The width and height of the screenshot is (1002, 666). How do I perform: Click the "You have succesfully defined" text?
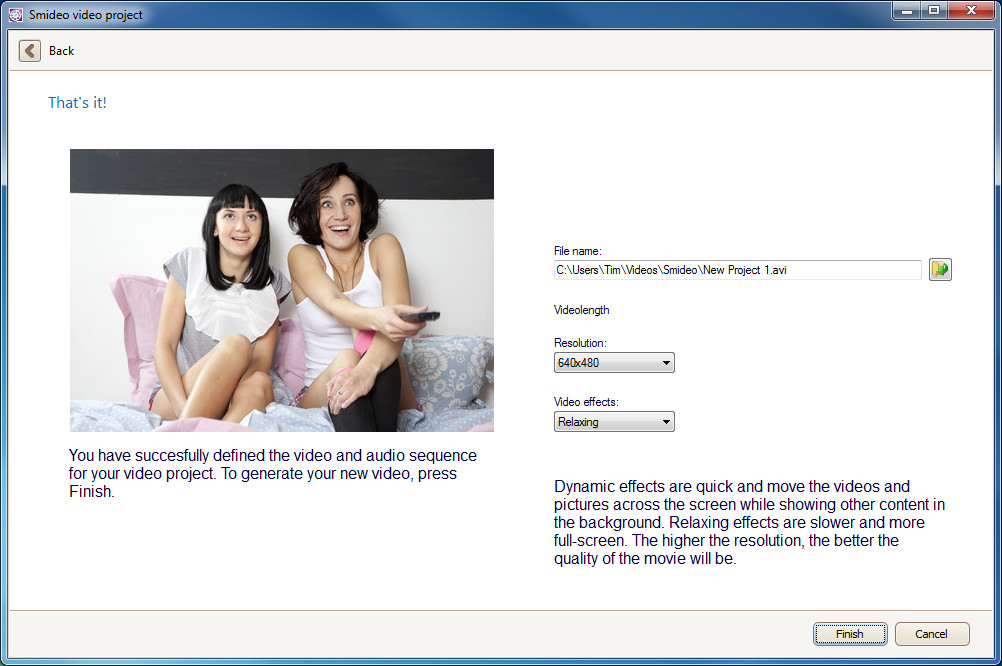(x=273, y=473)
